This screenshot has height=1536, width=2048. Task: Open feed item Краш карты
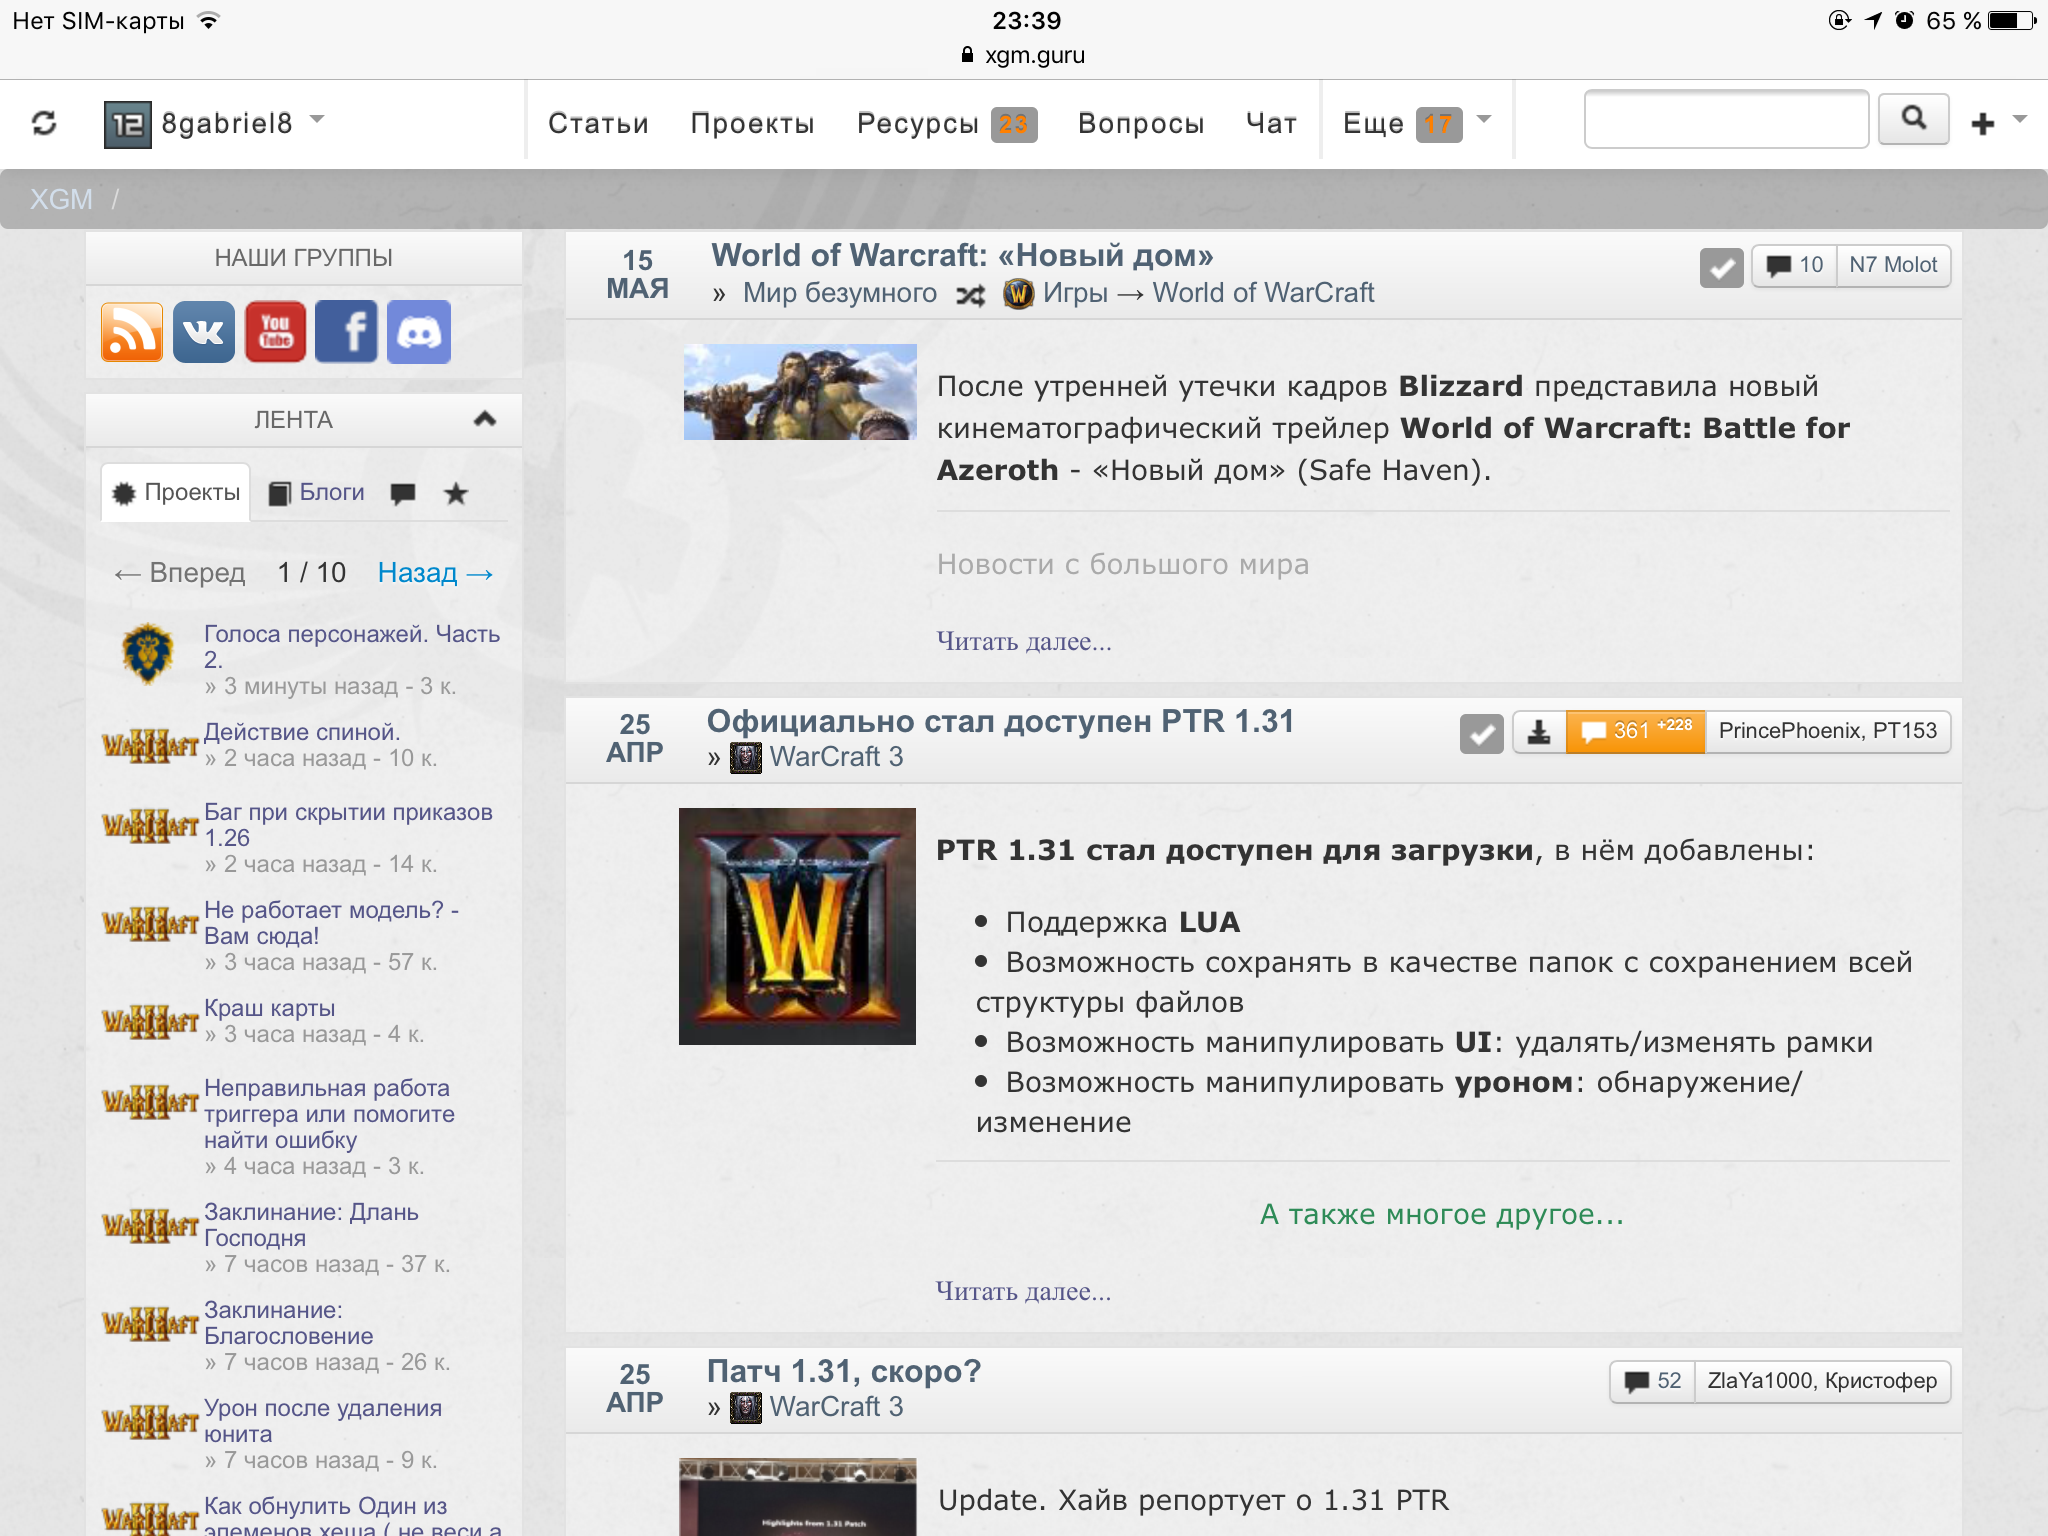270,1008
